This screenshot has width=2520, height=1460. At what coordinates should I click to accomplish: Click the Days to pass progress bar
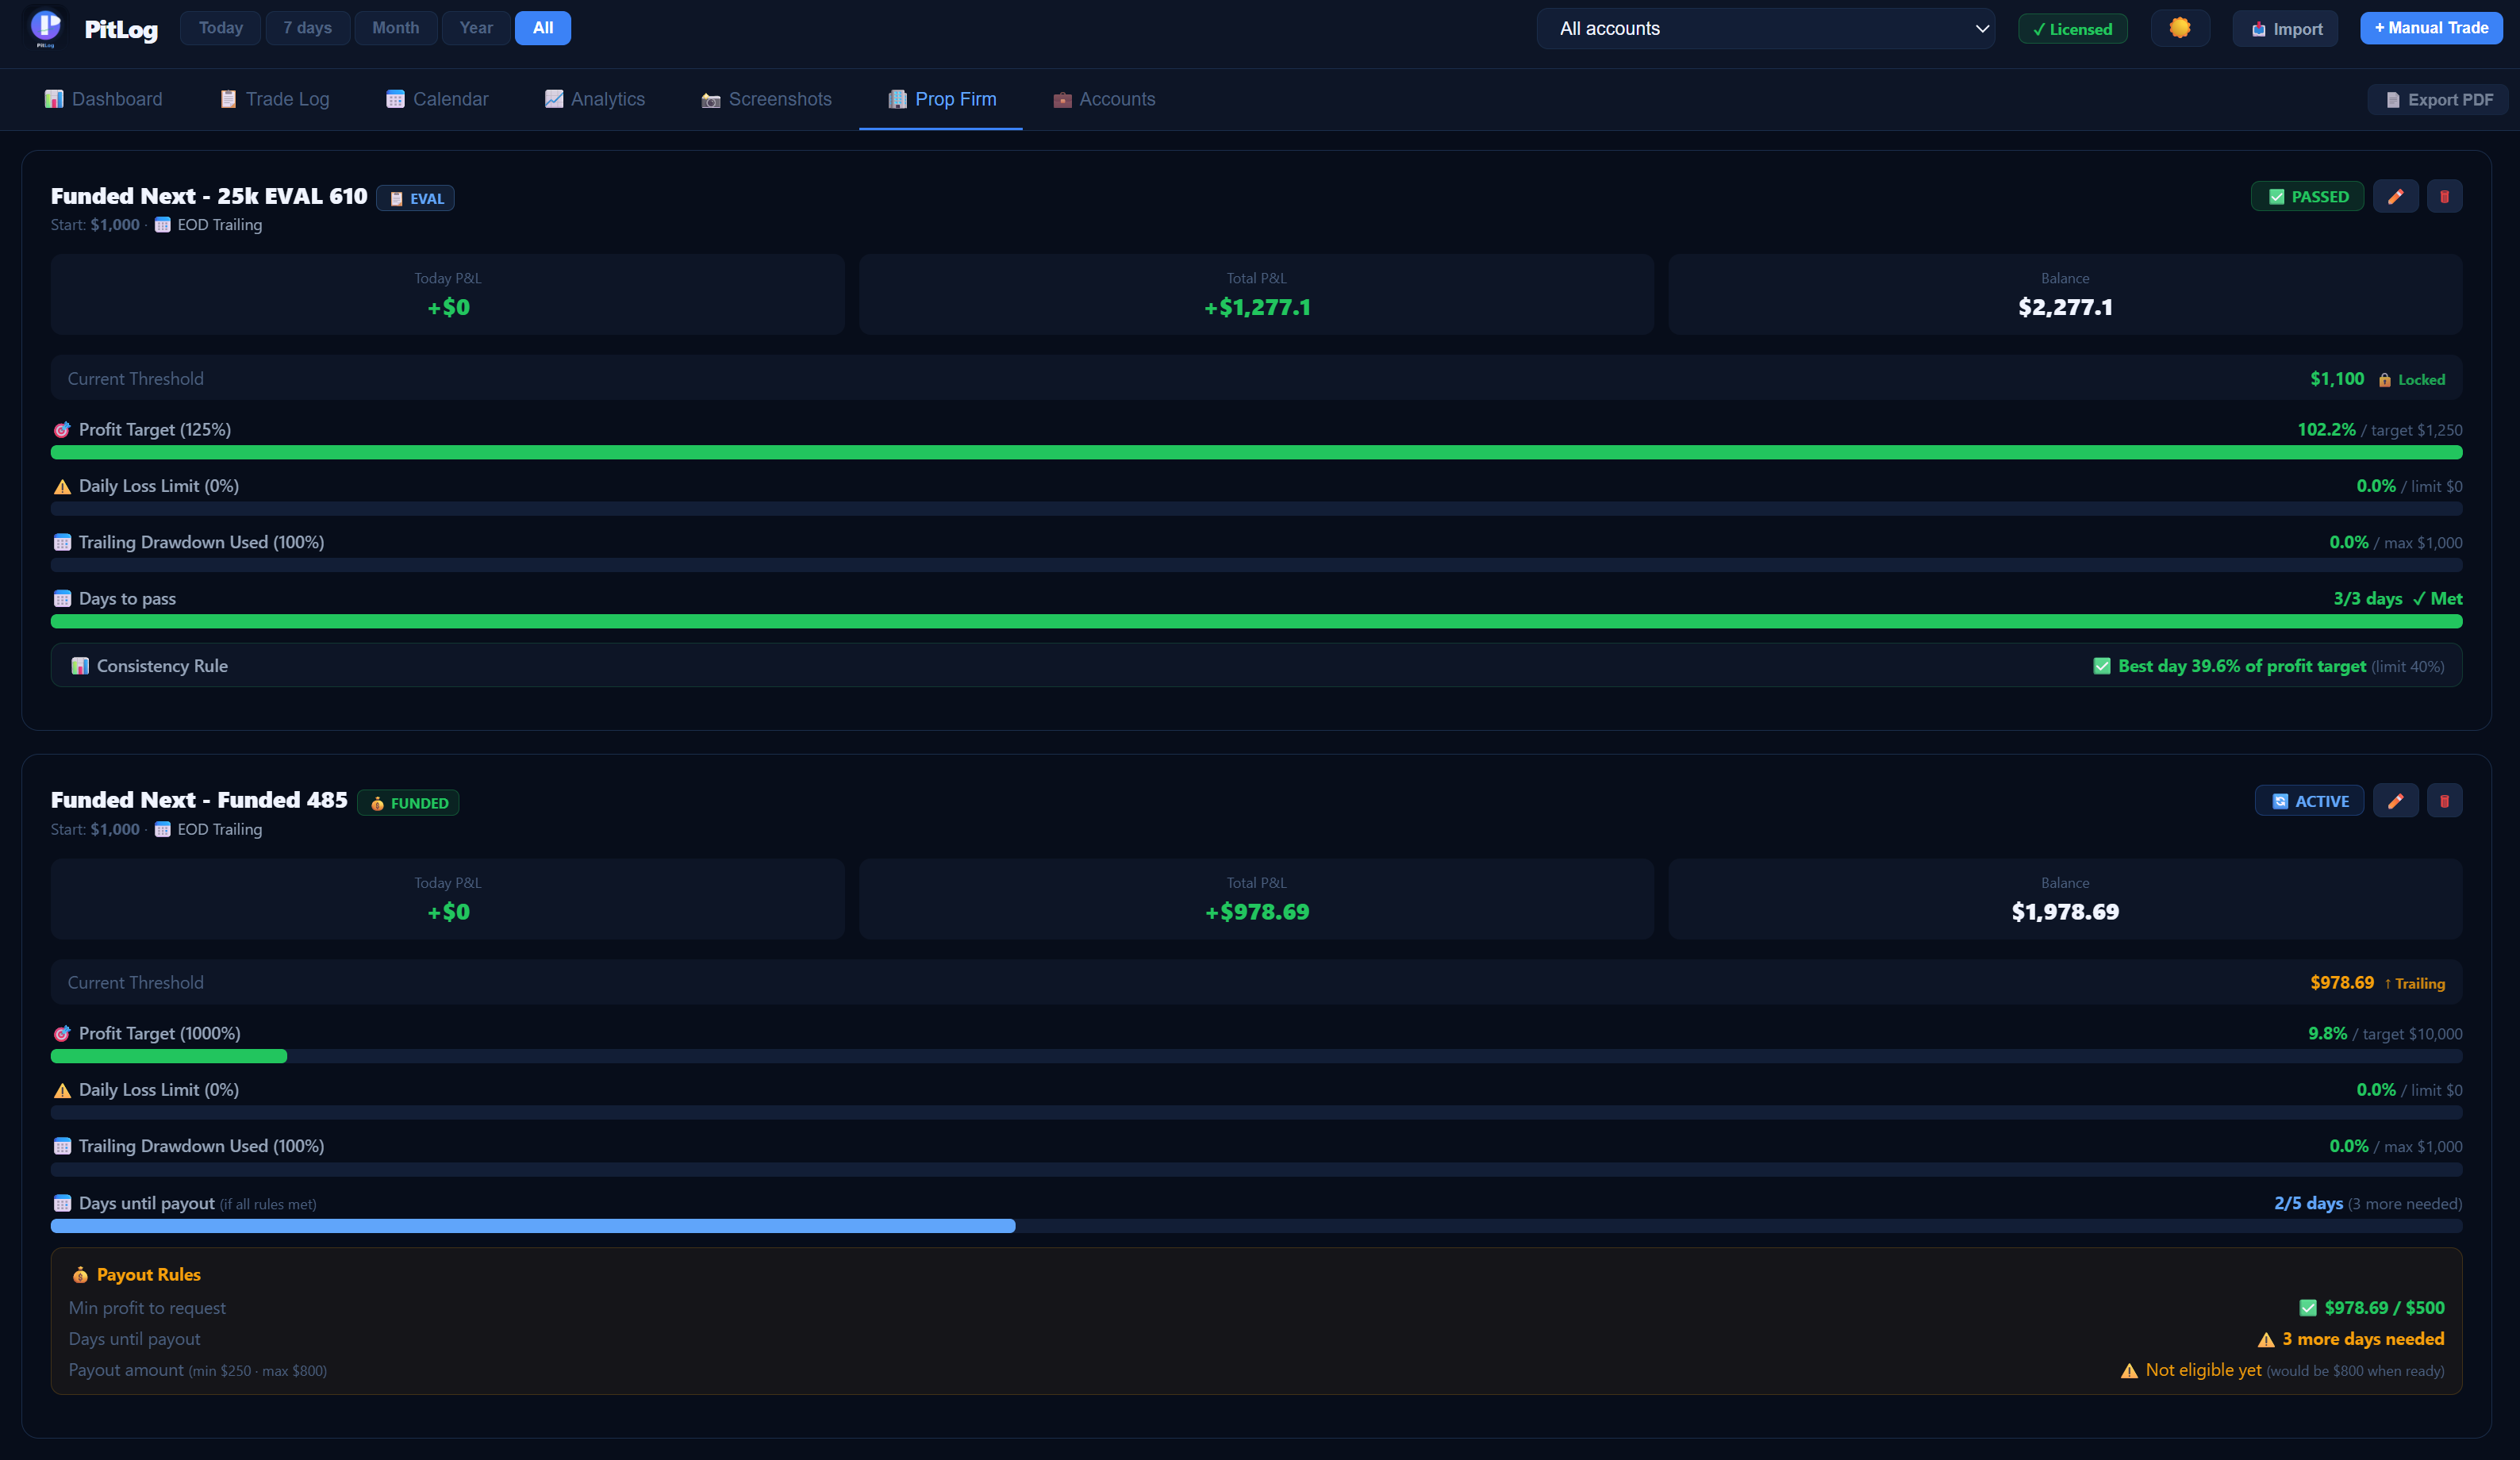pyautogui.click(x=1256, y=622)
